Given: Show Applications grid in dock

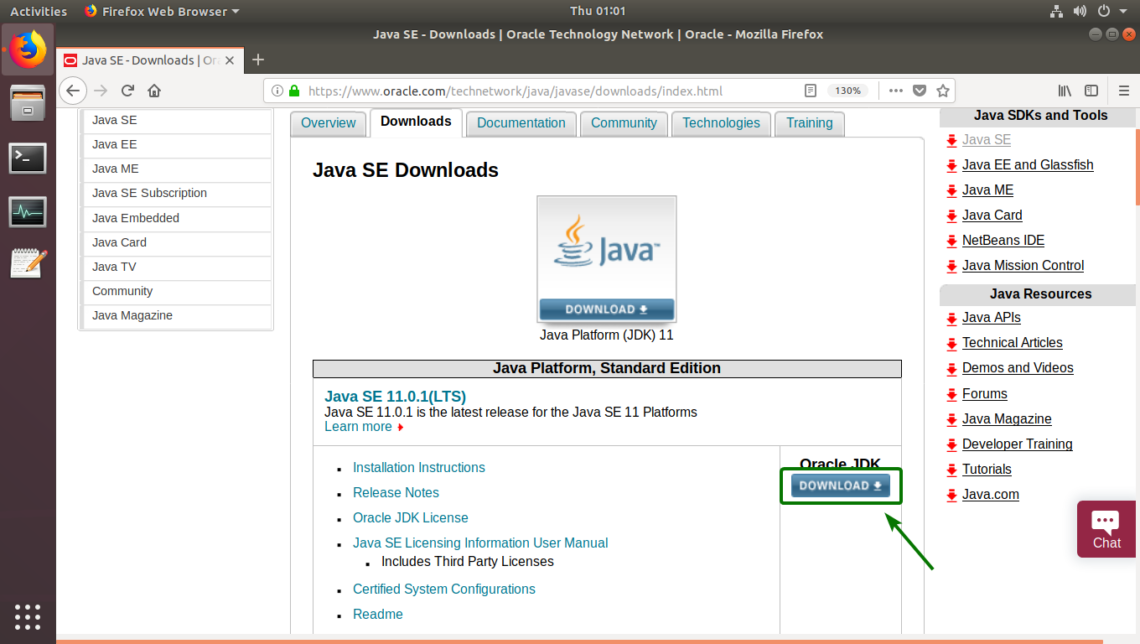Looking at the screenshot, I should [28, 616].
